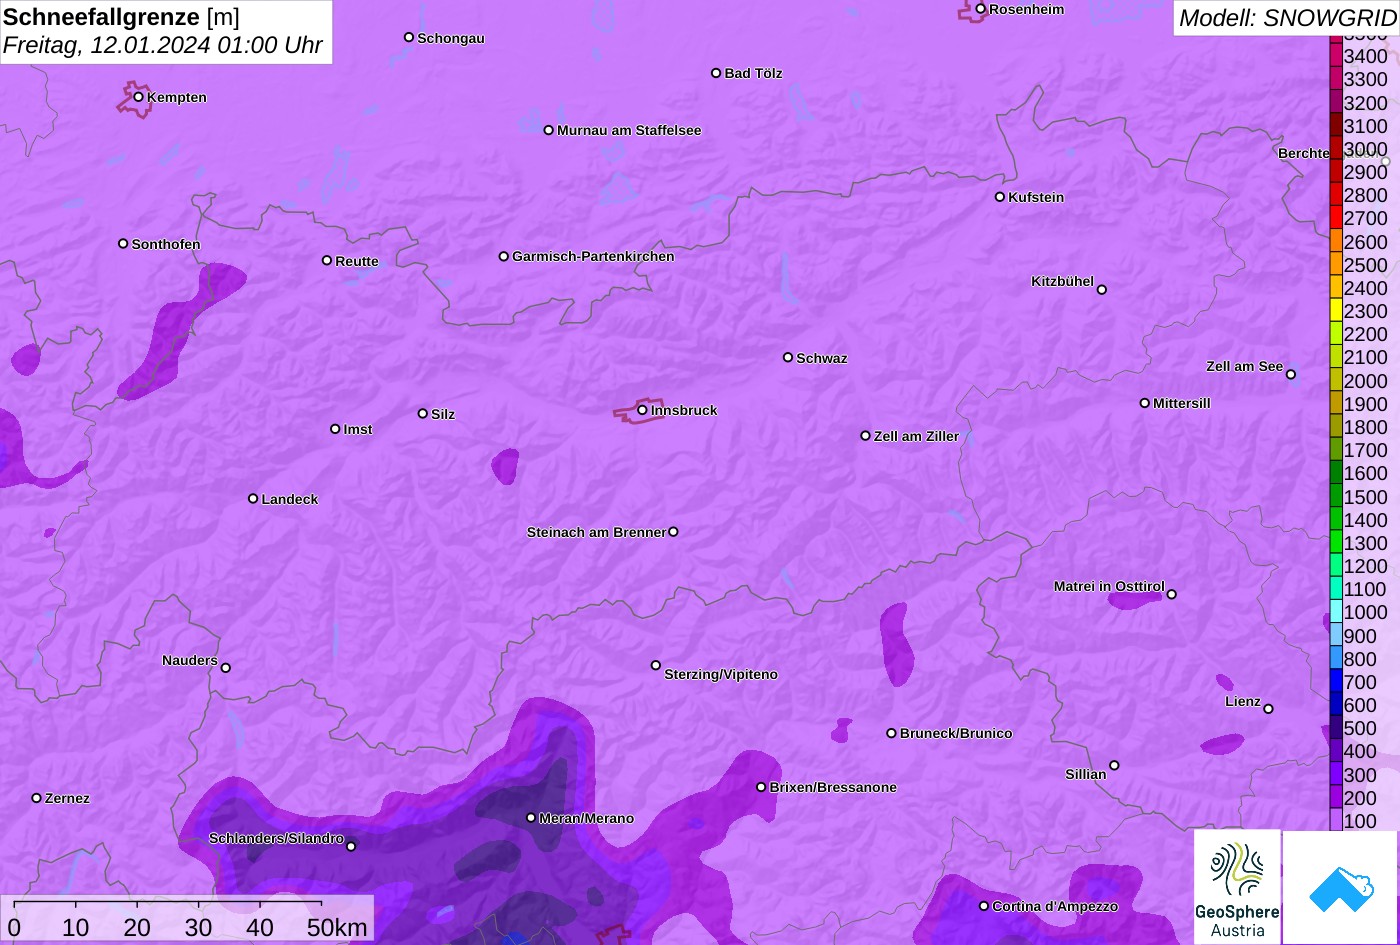Image resolution: width=1400 pixels, height=945 pixels.
Task: Pick the cyan 1000 legend swatch
Action: (1336, 612)
